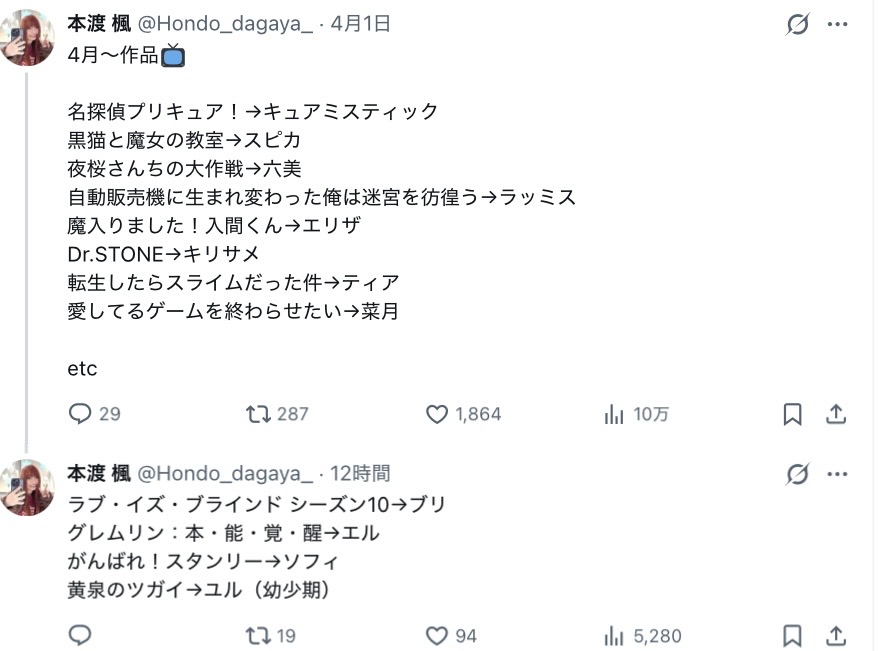
Task: View analytics showing 10万 views
Action: pyautogui.click(x=614, y=414)
